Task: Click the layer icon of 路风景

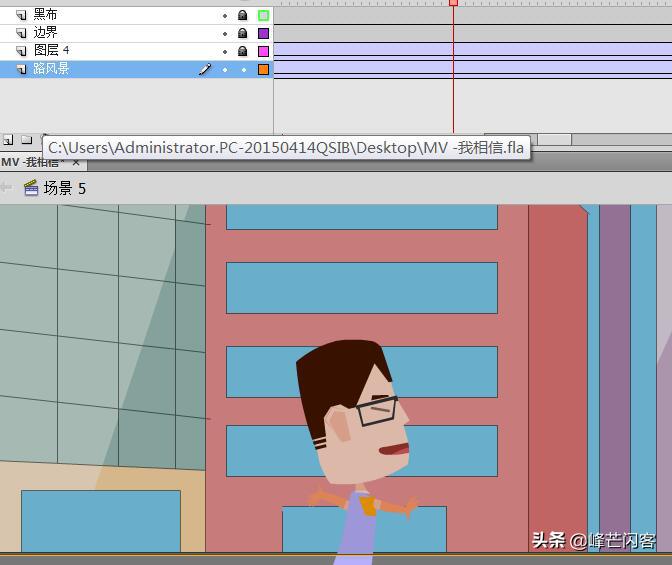Action: (21, 69)
